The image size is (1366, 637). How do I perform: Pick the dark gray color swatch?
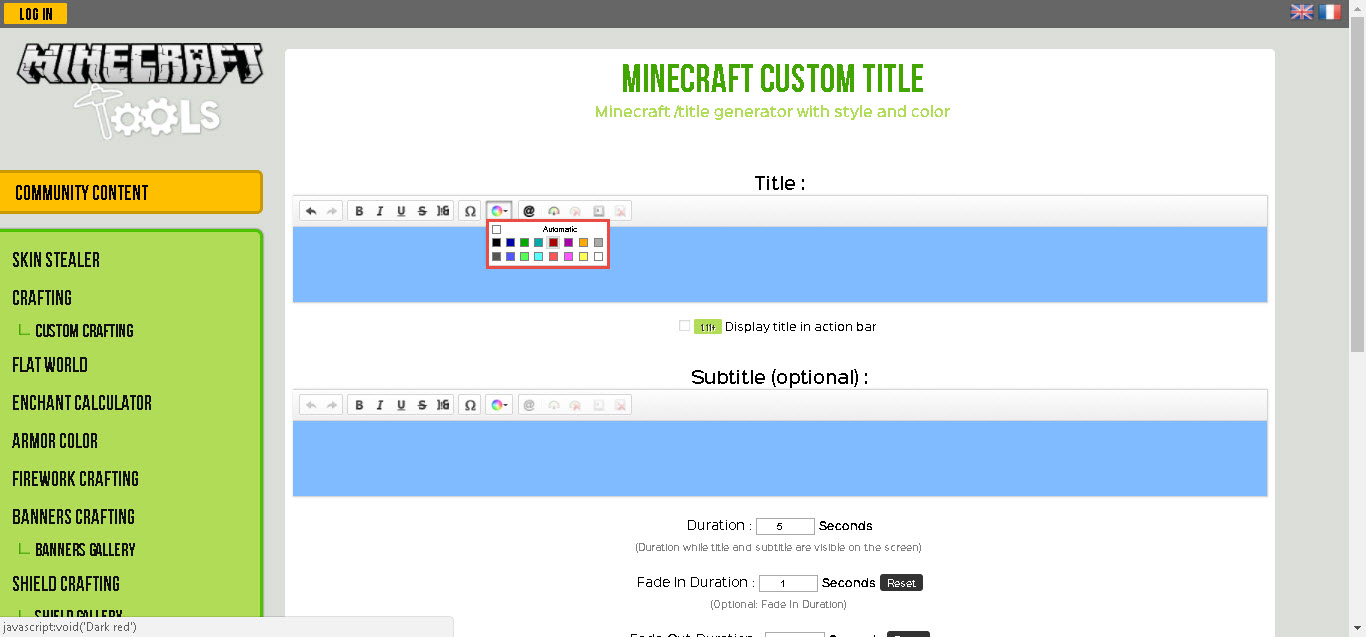496,257
